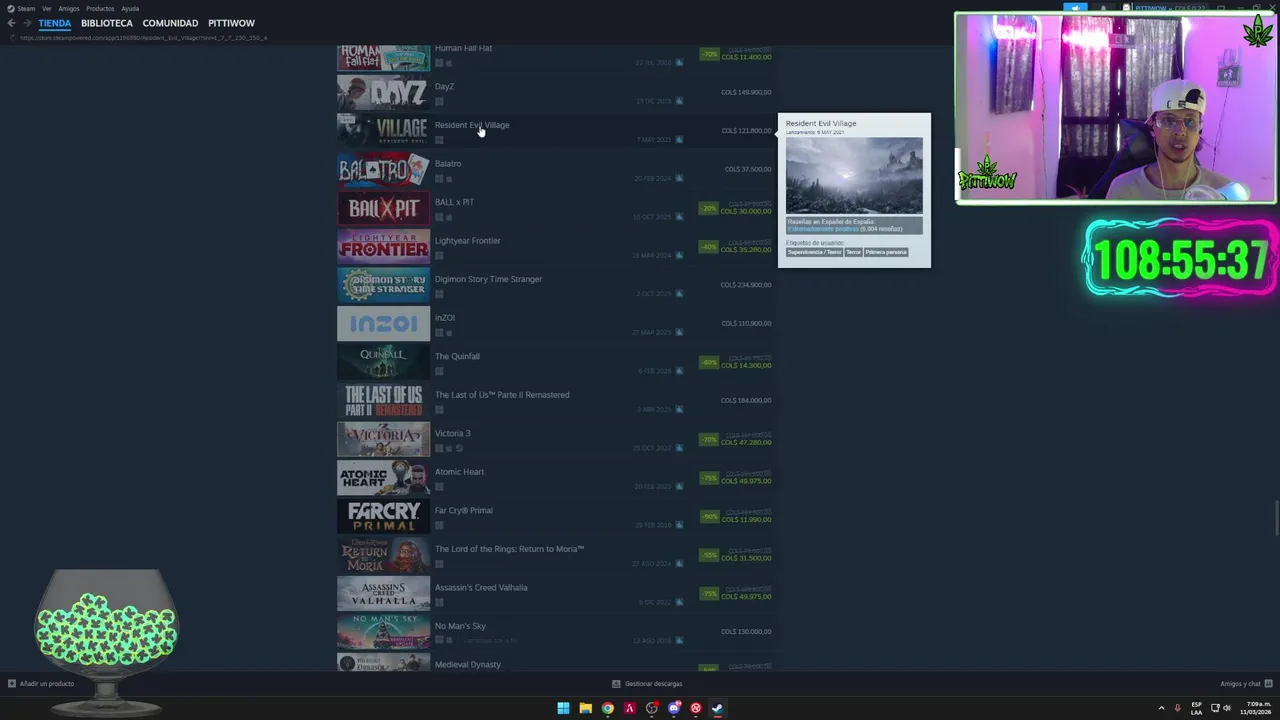The image size is (1280, 720).
Task: Click the ESP LAA language indicator
Action: click(x=1196, y=708)
